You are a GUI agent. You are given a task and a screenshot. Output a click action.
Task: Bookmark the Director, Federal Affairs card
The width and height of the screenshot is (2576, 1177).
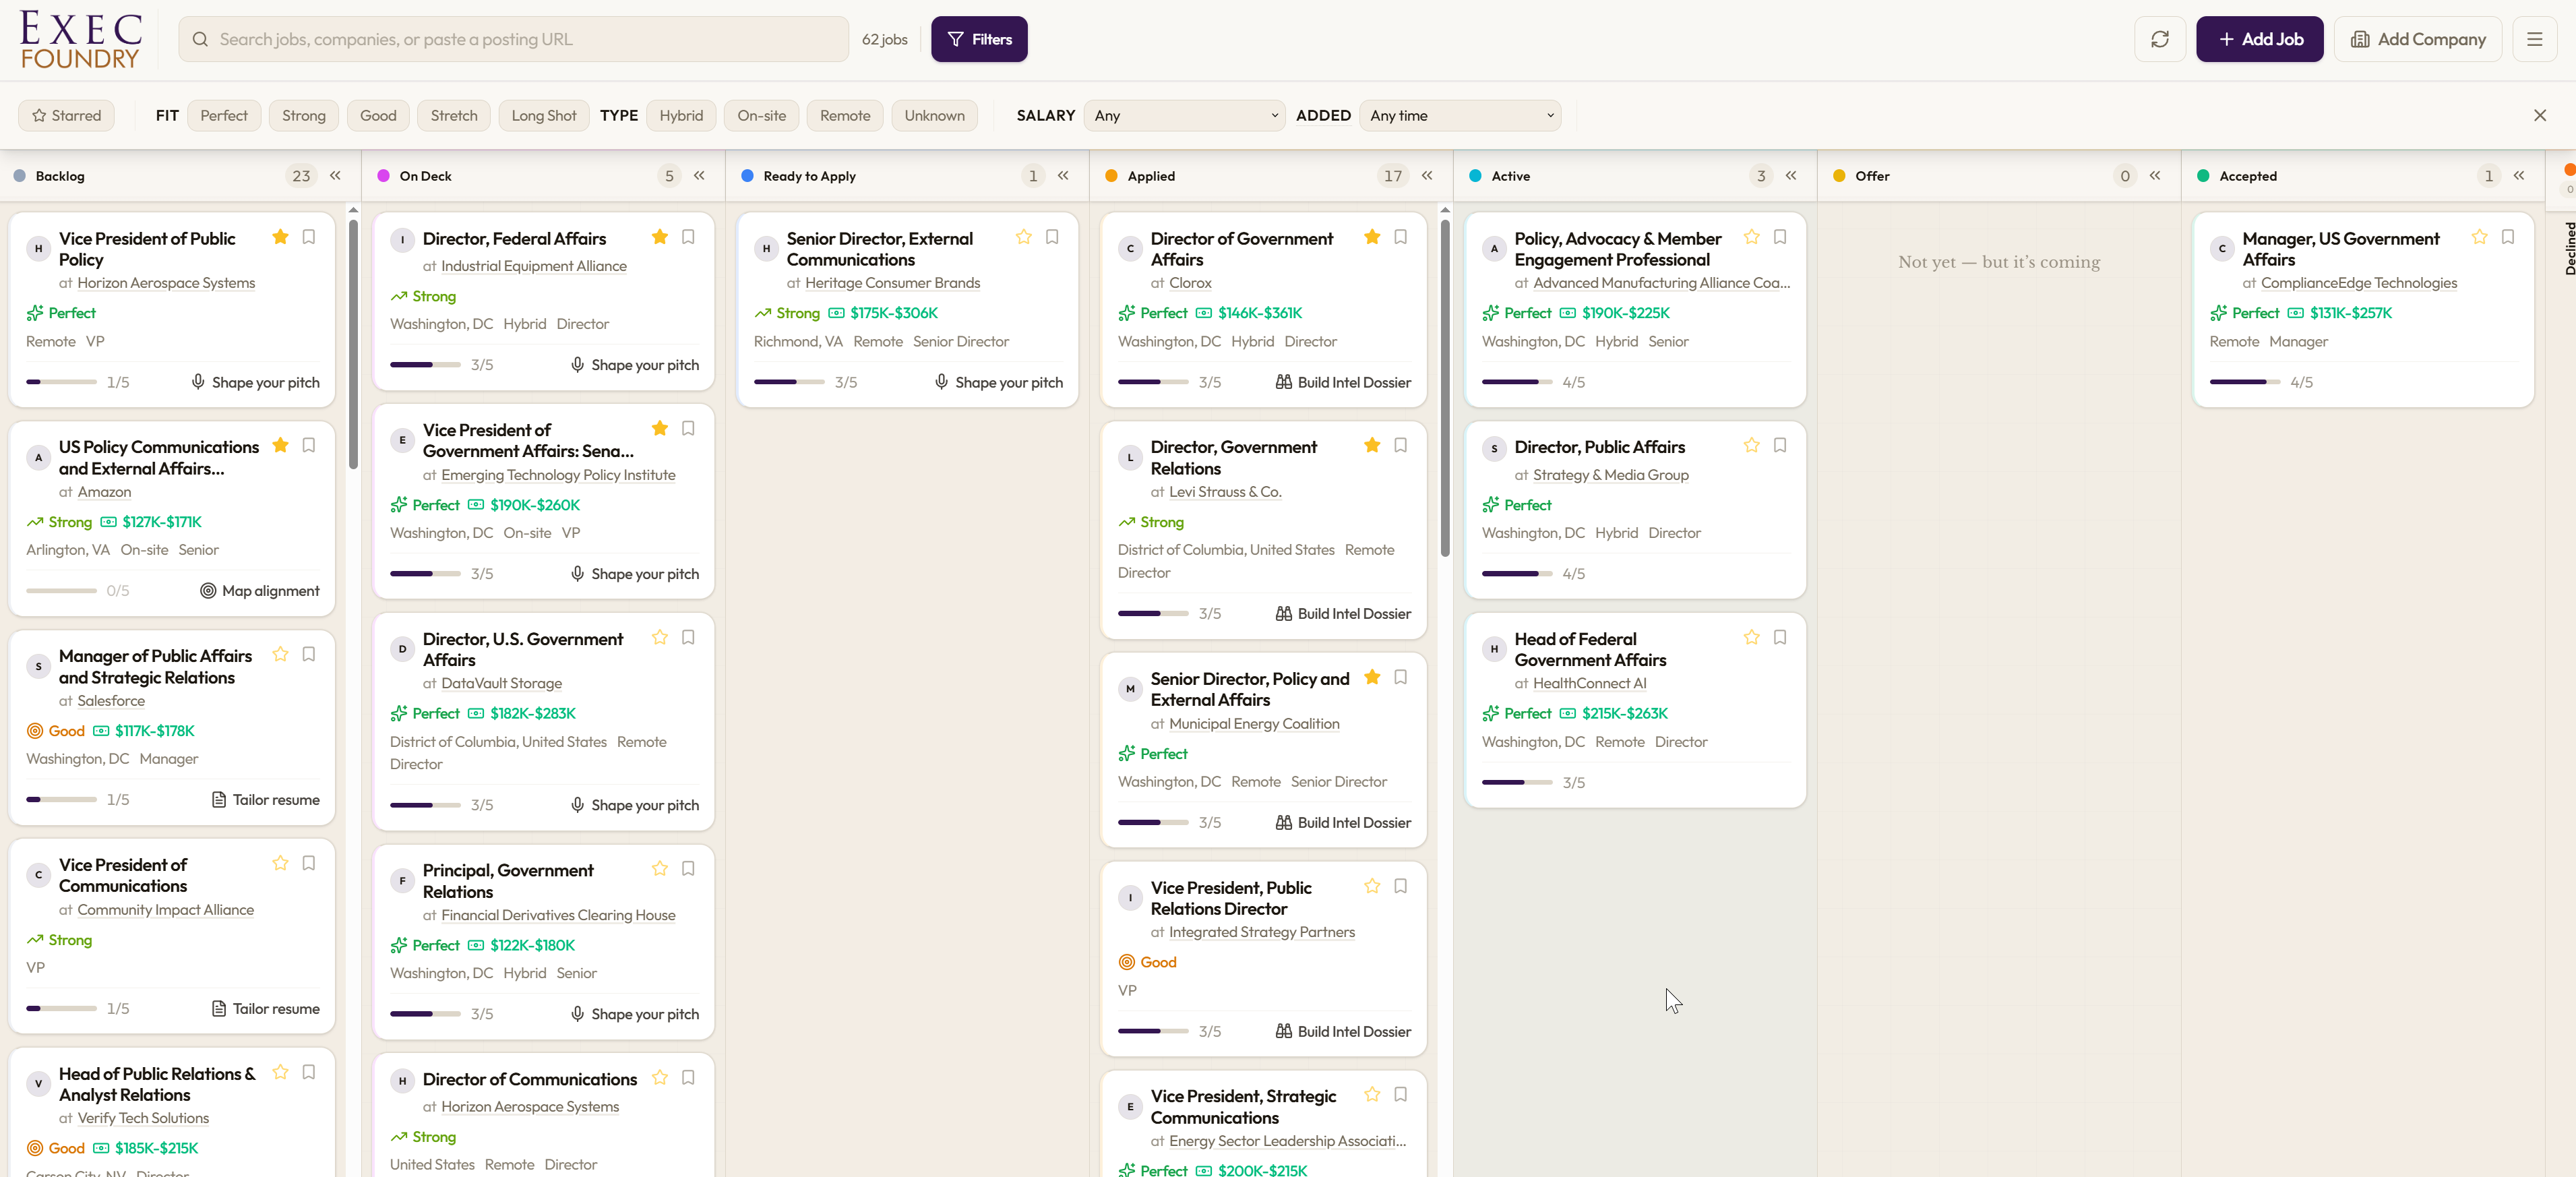pyautogui.click(x=688, y=237)
